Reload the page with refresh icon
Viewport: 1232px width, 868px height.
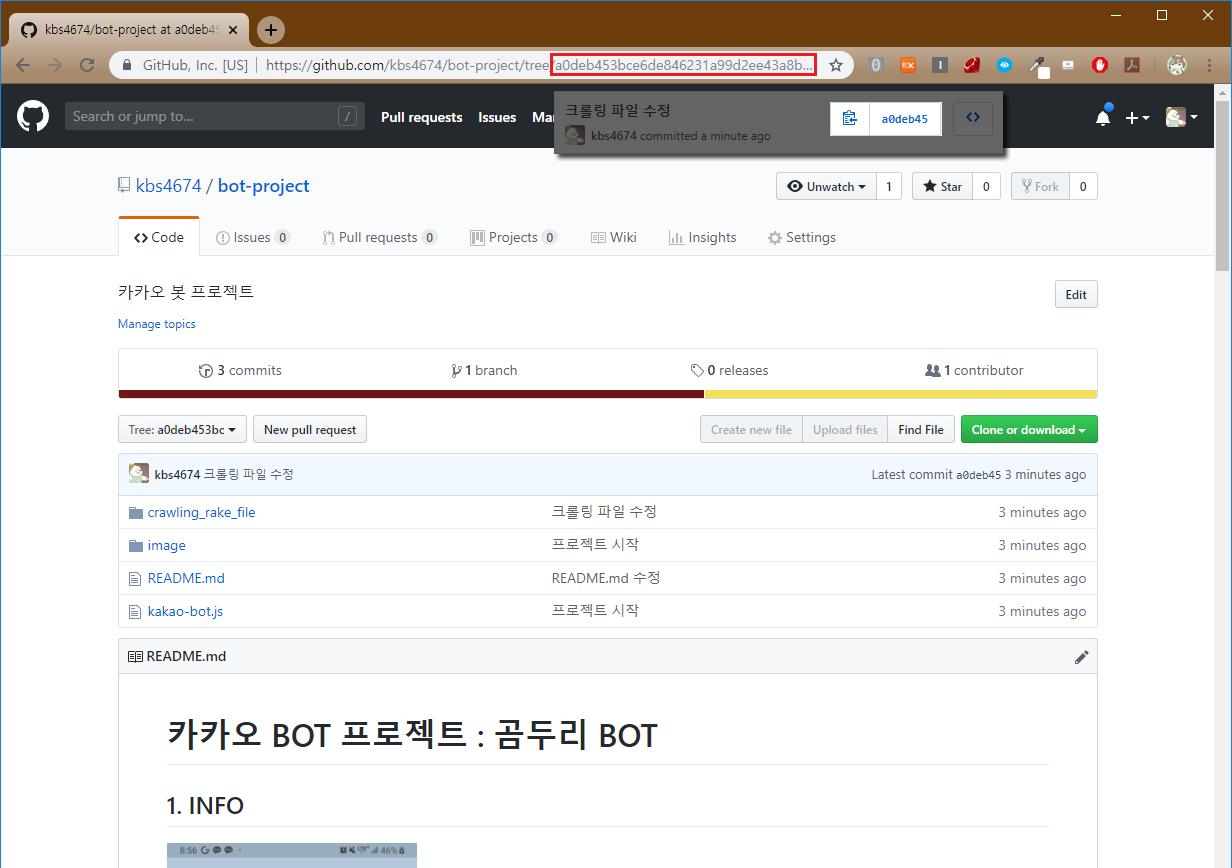coord(87,65)
